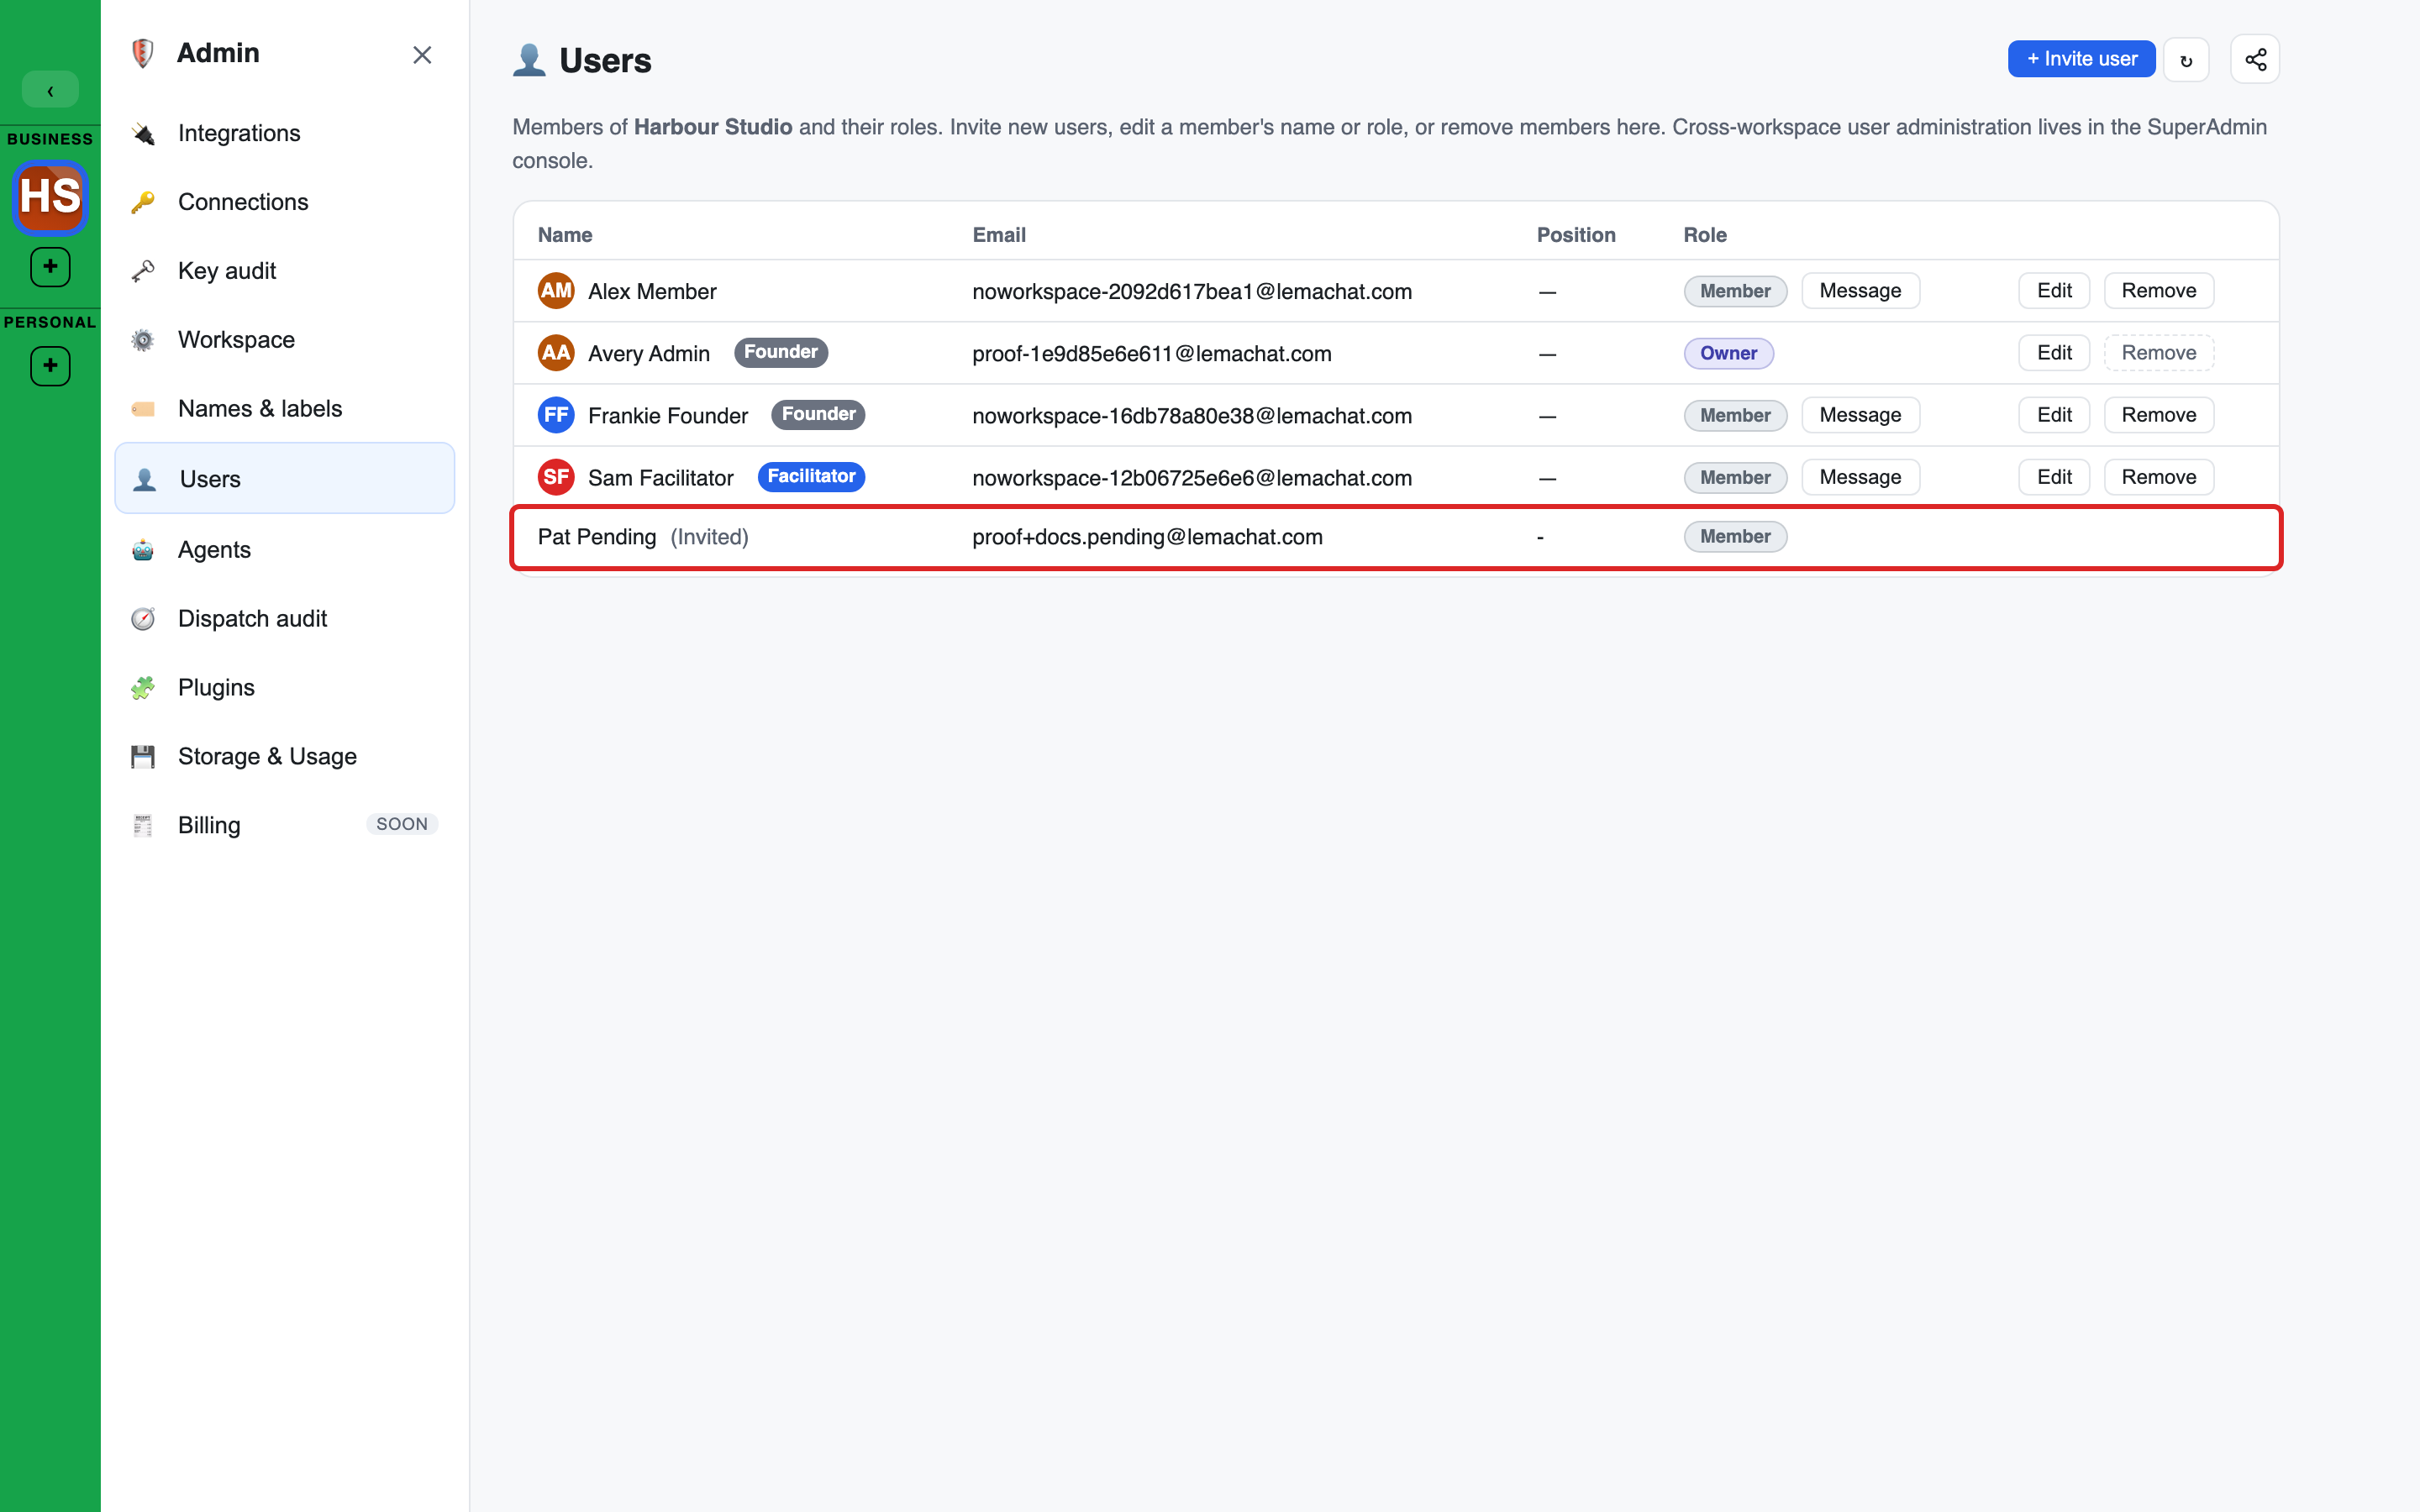Image resolution: width=2420 pixels, height=1512 pixels.
Task: Collapse the sidebar with the back chevron
Action: [x=50, y=90]
